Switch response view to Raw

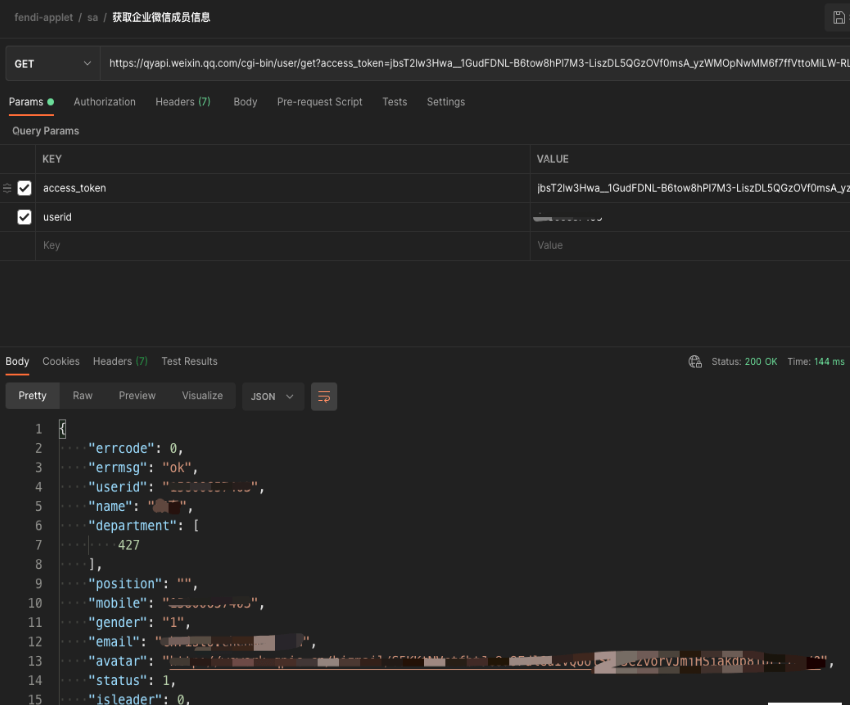click(83, 396)
